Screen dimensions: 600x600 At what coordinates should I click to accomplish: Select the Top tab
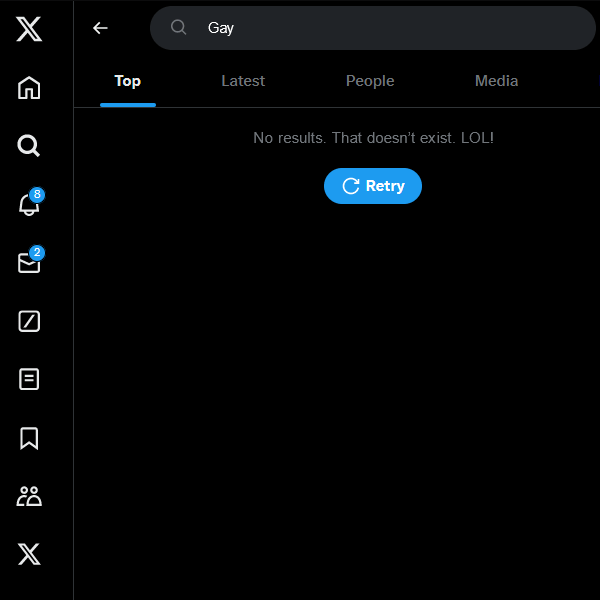[127, 81]
